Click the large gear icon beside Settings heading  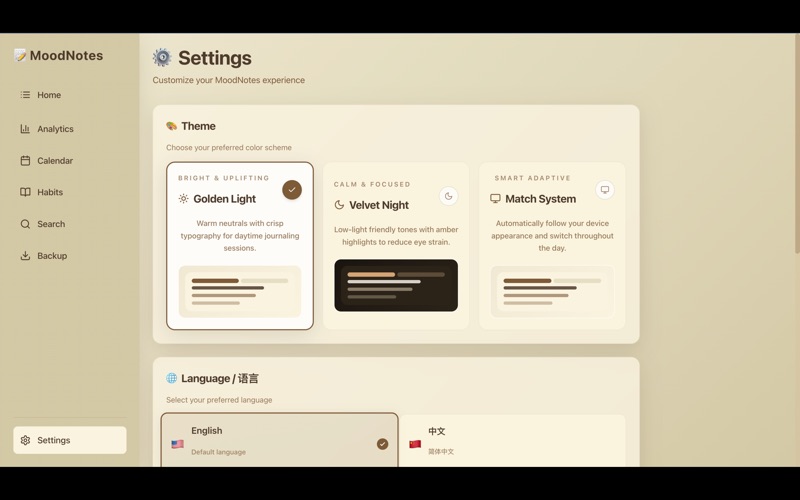click(x=162, y=58)
